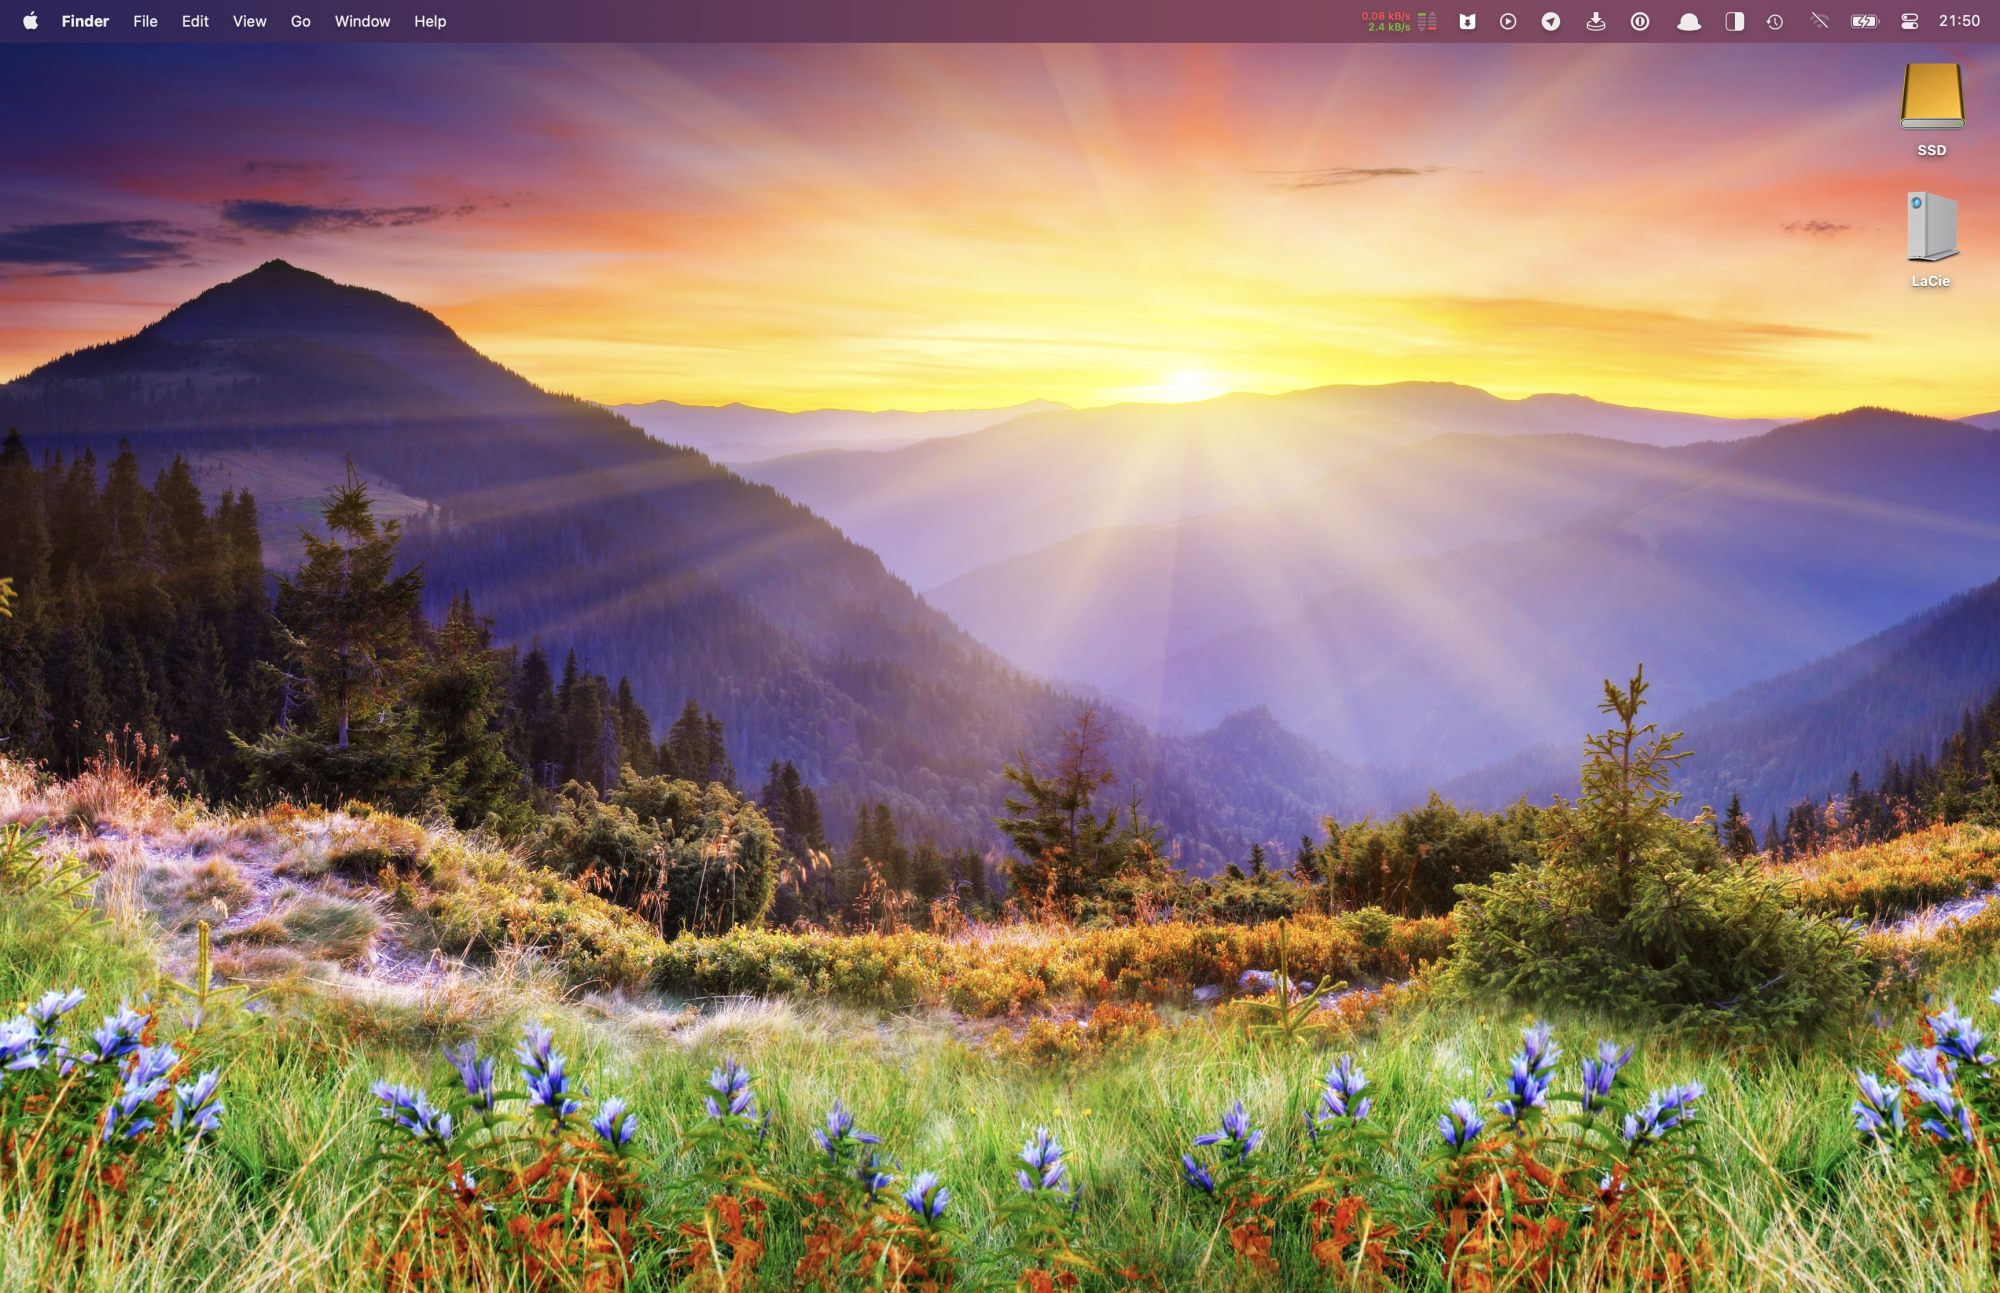Open Control Center toggles icon
This screenshot has height=1293, width=2000.
[x=1909, y=21]
